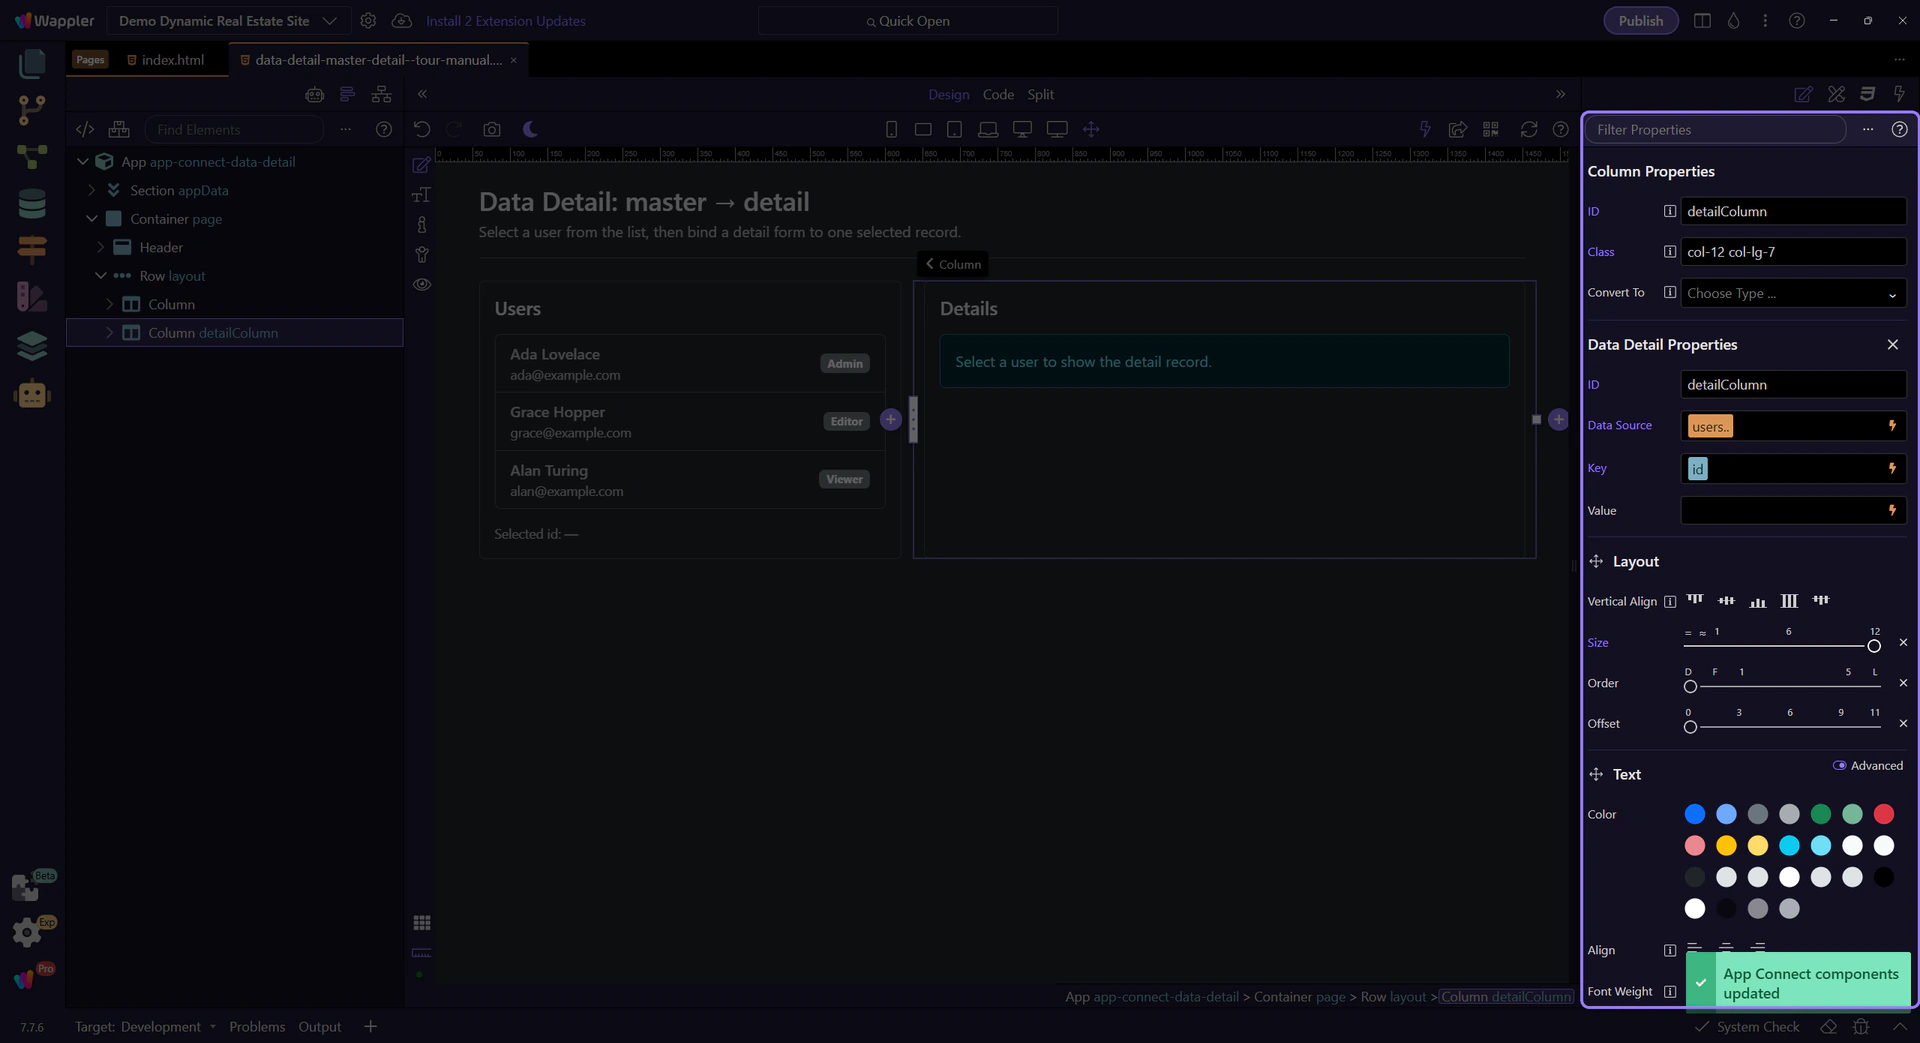1920x1043 pixels.
Task: Open project settings gear icon
Action: coord(368,21)
